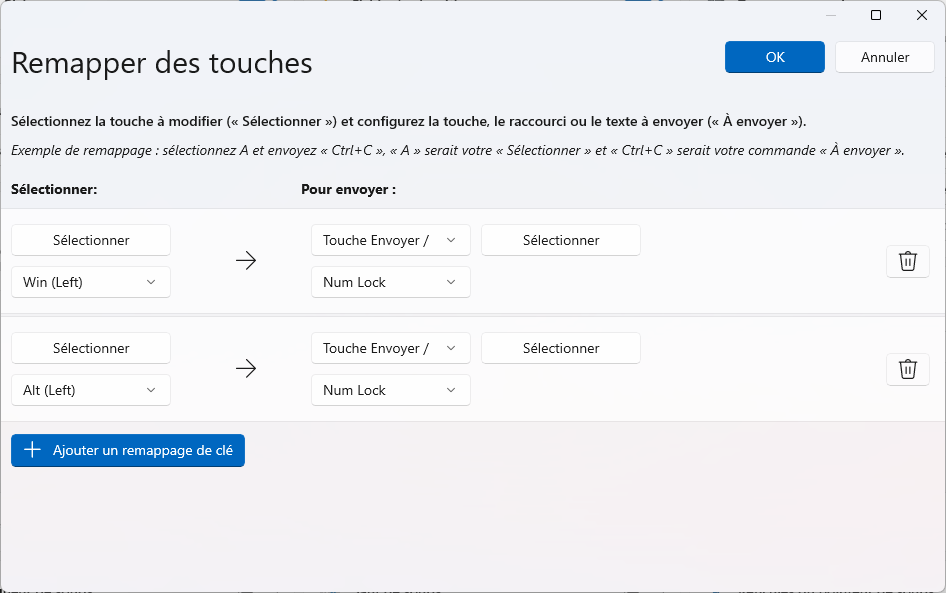
Task: Click the arrow icon in the Win (Left) row
Action: pyautogui.click(x=246, y=261)
